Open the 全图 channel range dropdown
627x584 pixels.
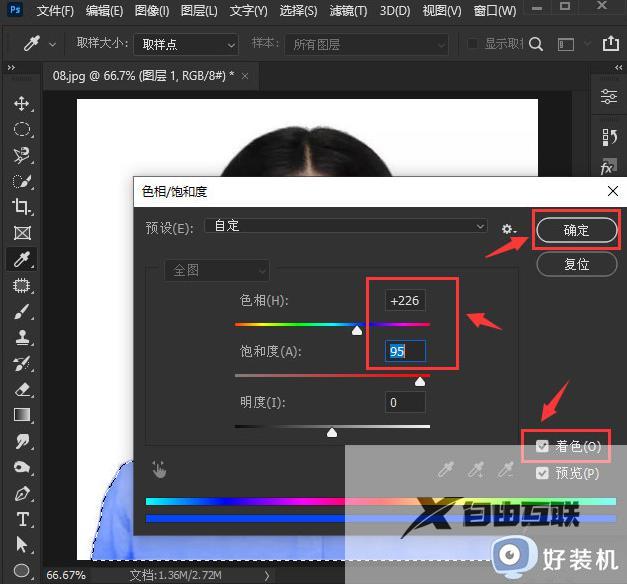click(217, 270)
